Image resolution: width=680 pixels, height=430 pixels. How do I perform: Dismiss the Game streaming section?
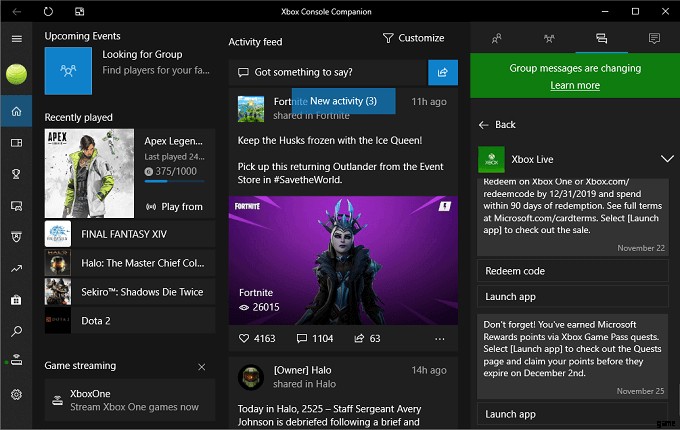[201, 366]
